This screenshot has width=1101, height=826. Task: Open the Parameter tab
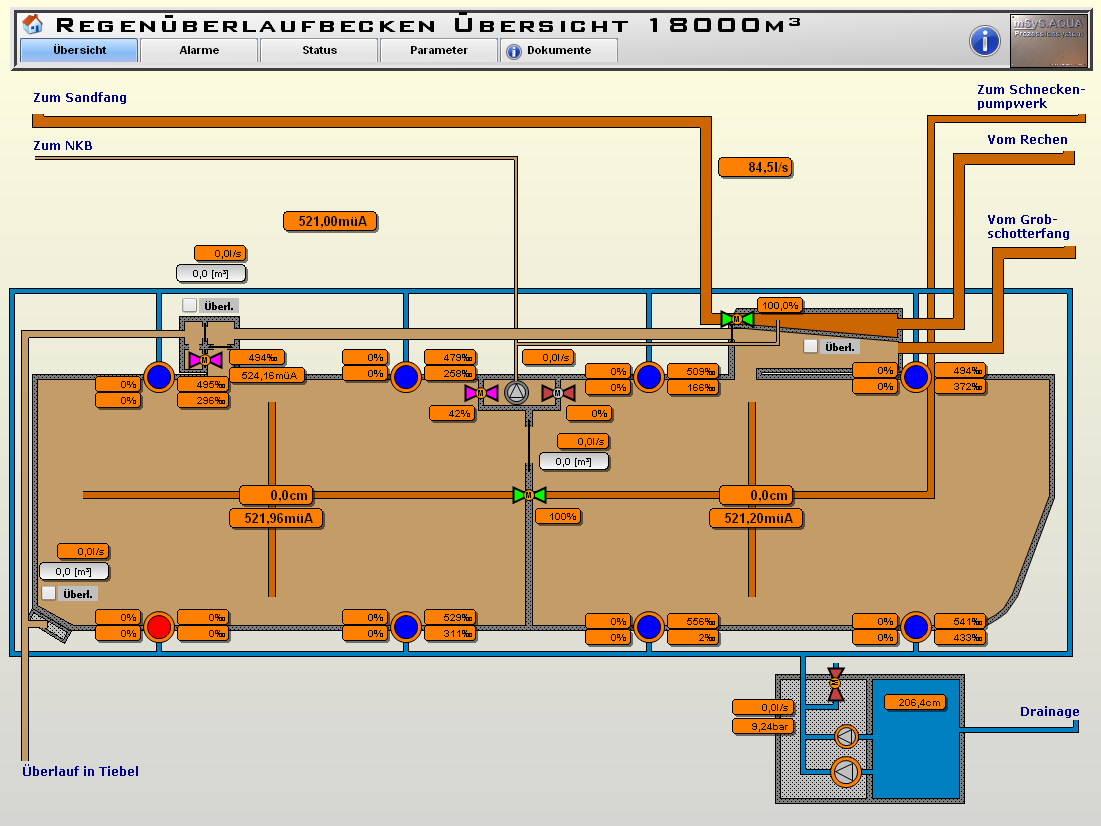click(x=438, y=50)
